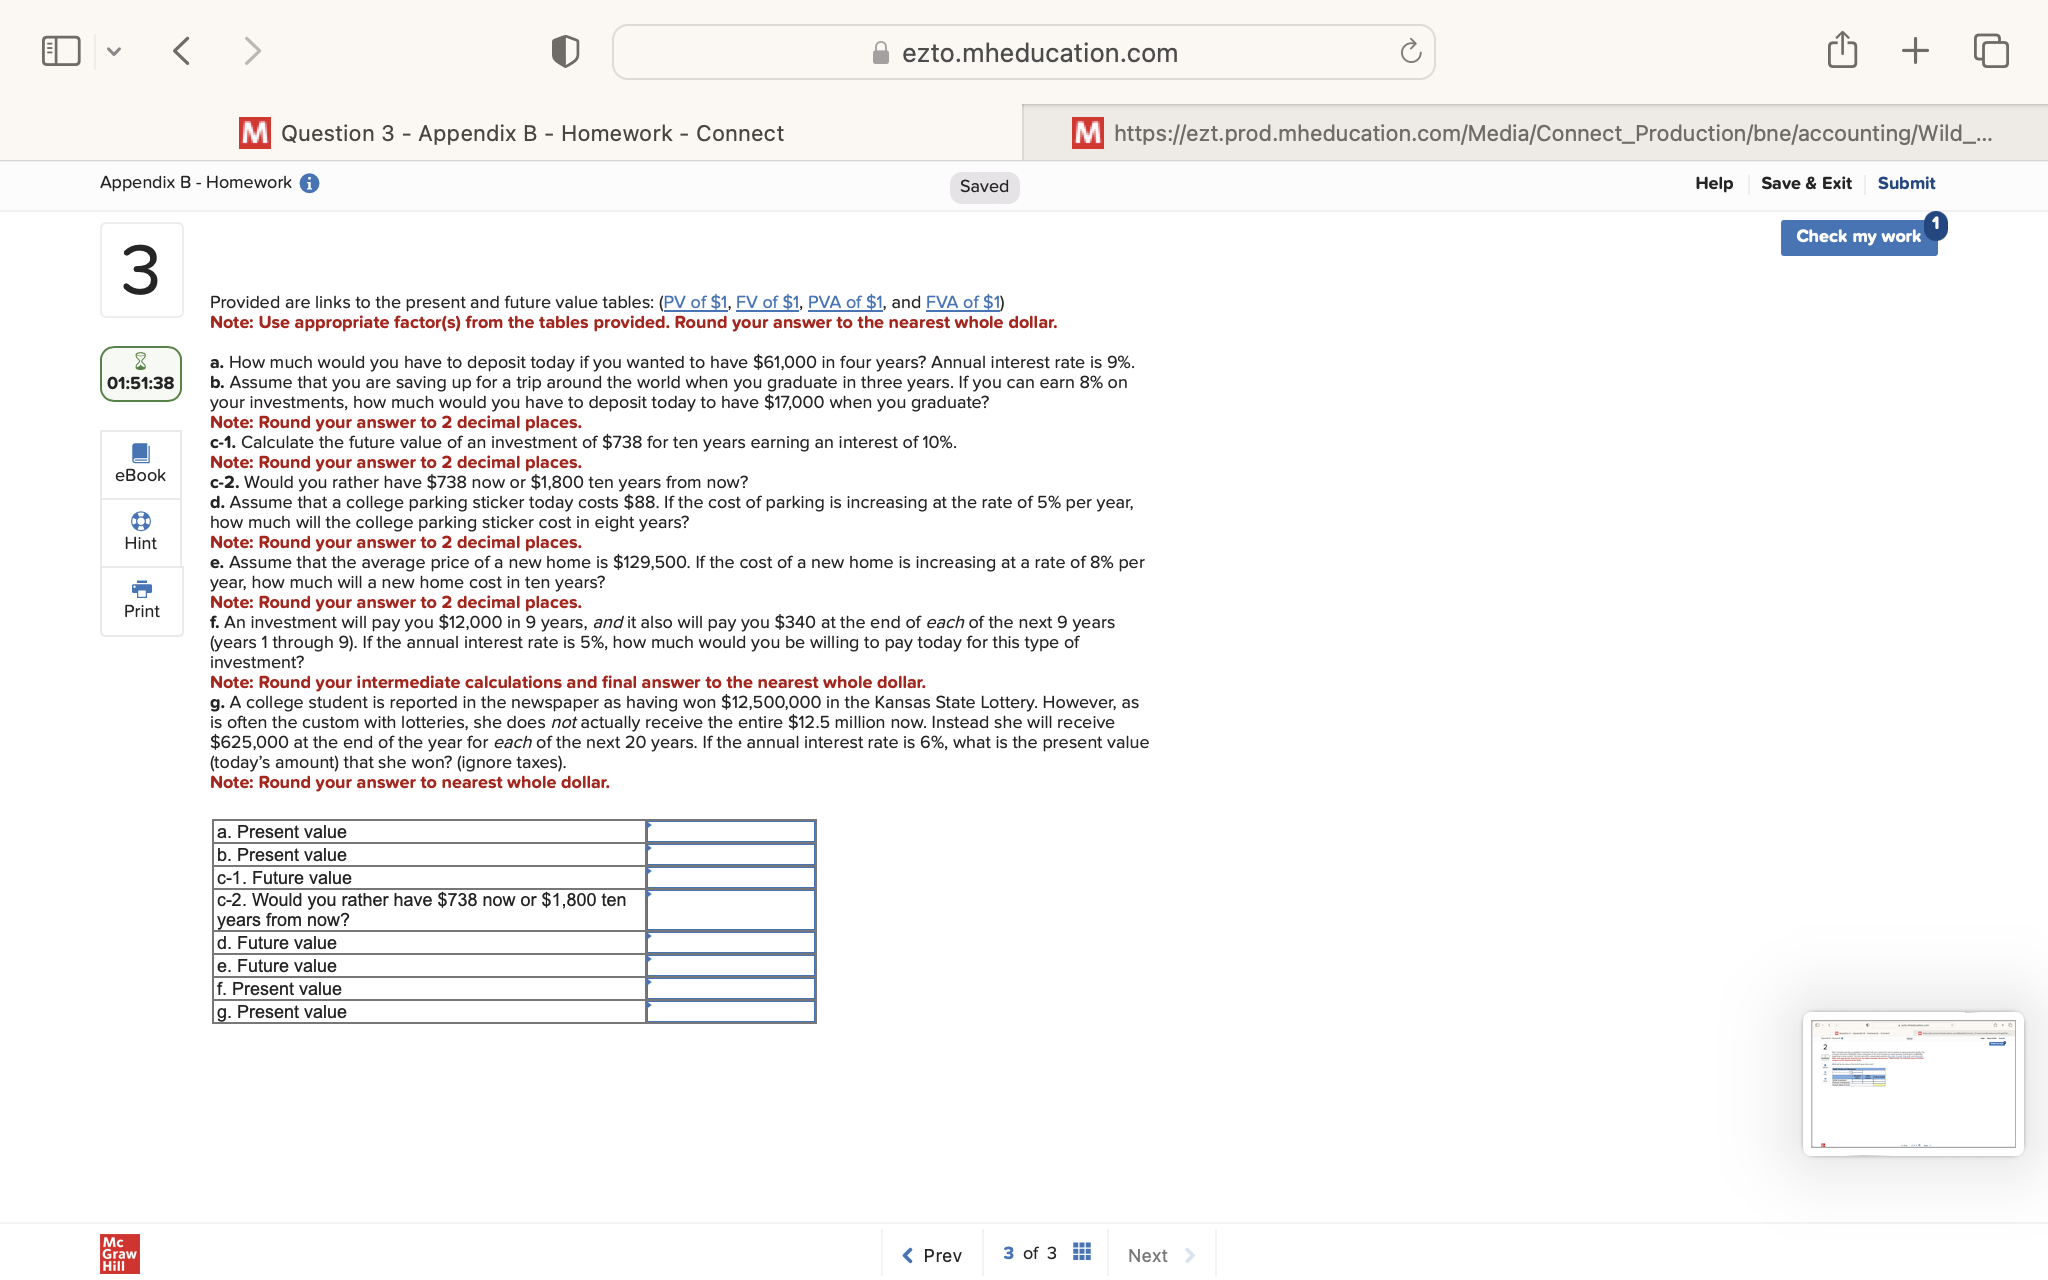The width and height of the screenshot is (2048, 1280).
Task: Toggle the Safari sidebar
Action: point(61,49)
